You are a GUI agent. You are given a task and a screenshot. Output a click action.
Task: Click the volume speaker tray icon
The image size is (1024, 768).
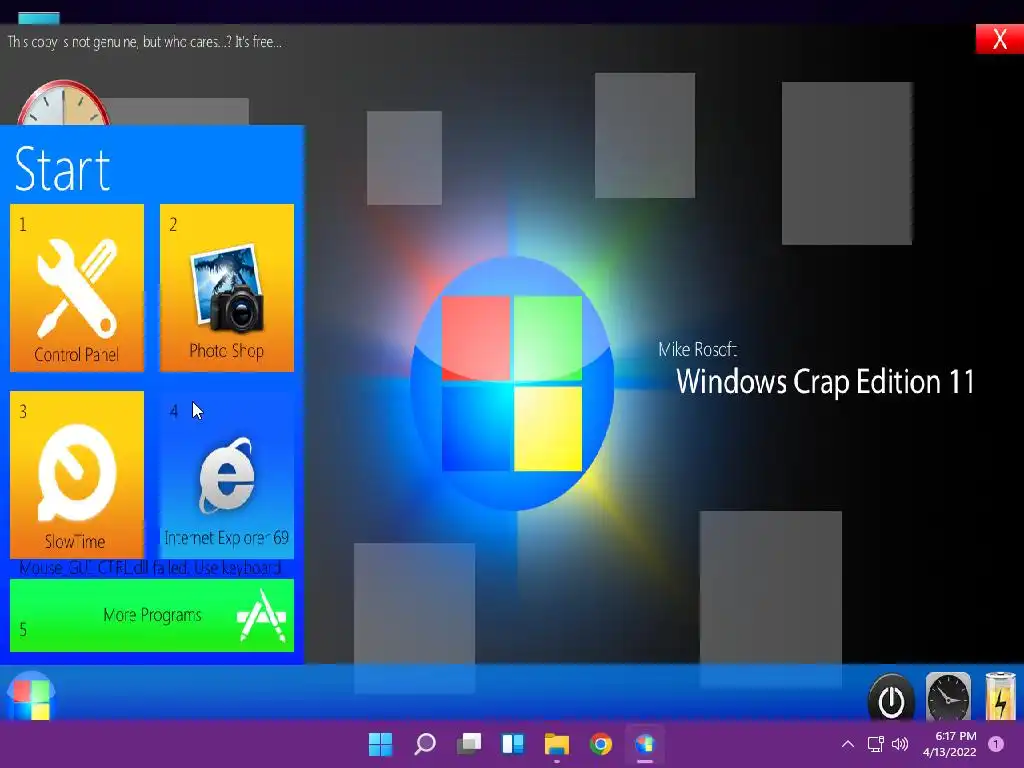900,744
